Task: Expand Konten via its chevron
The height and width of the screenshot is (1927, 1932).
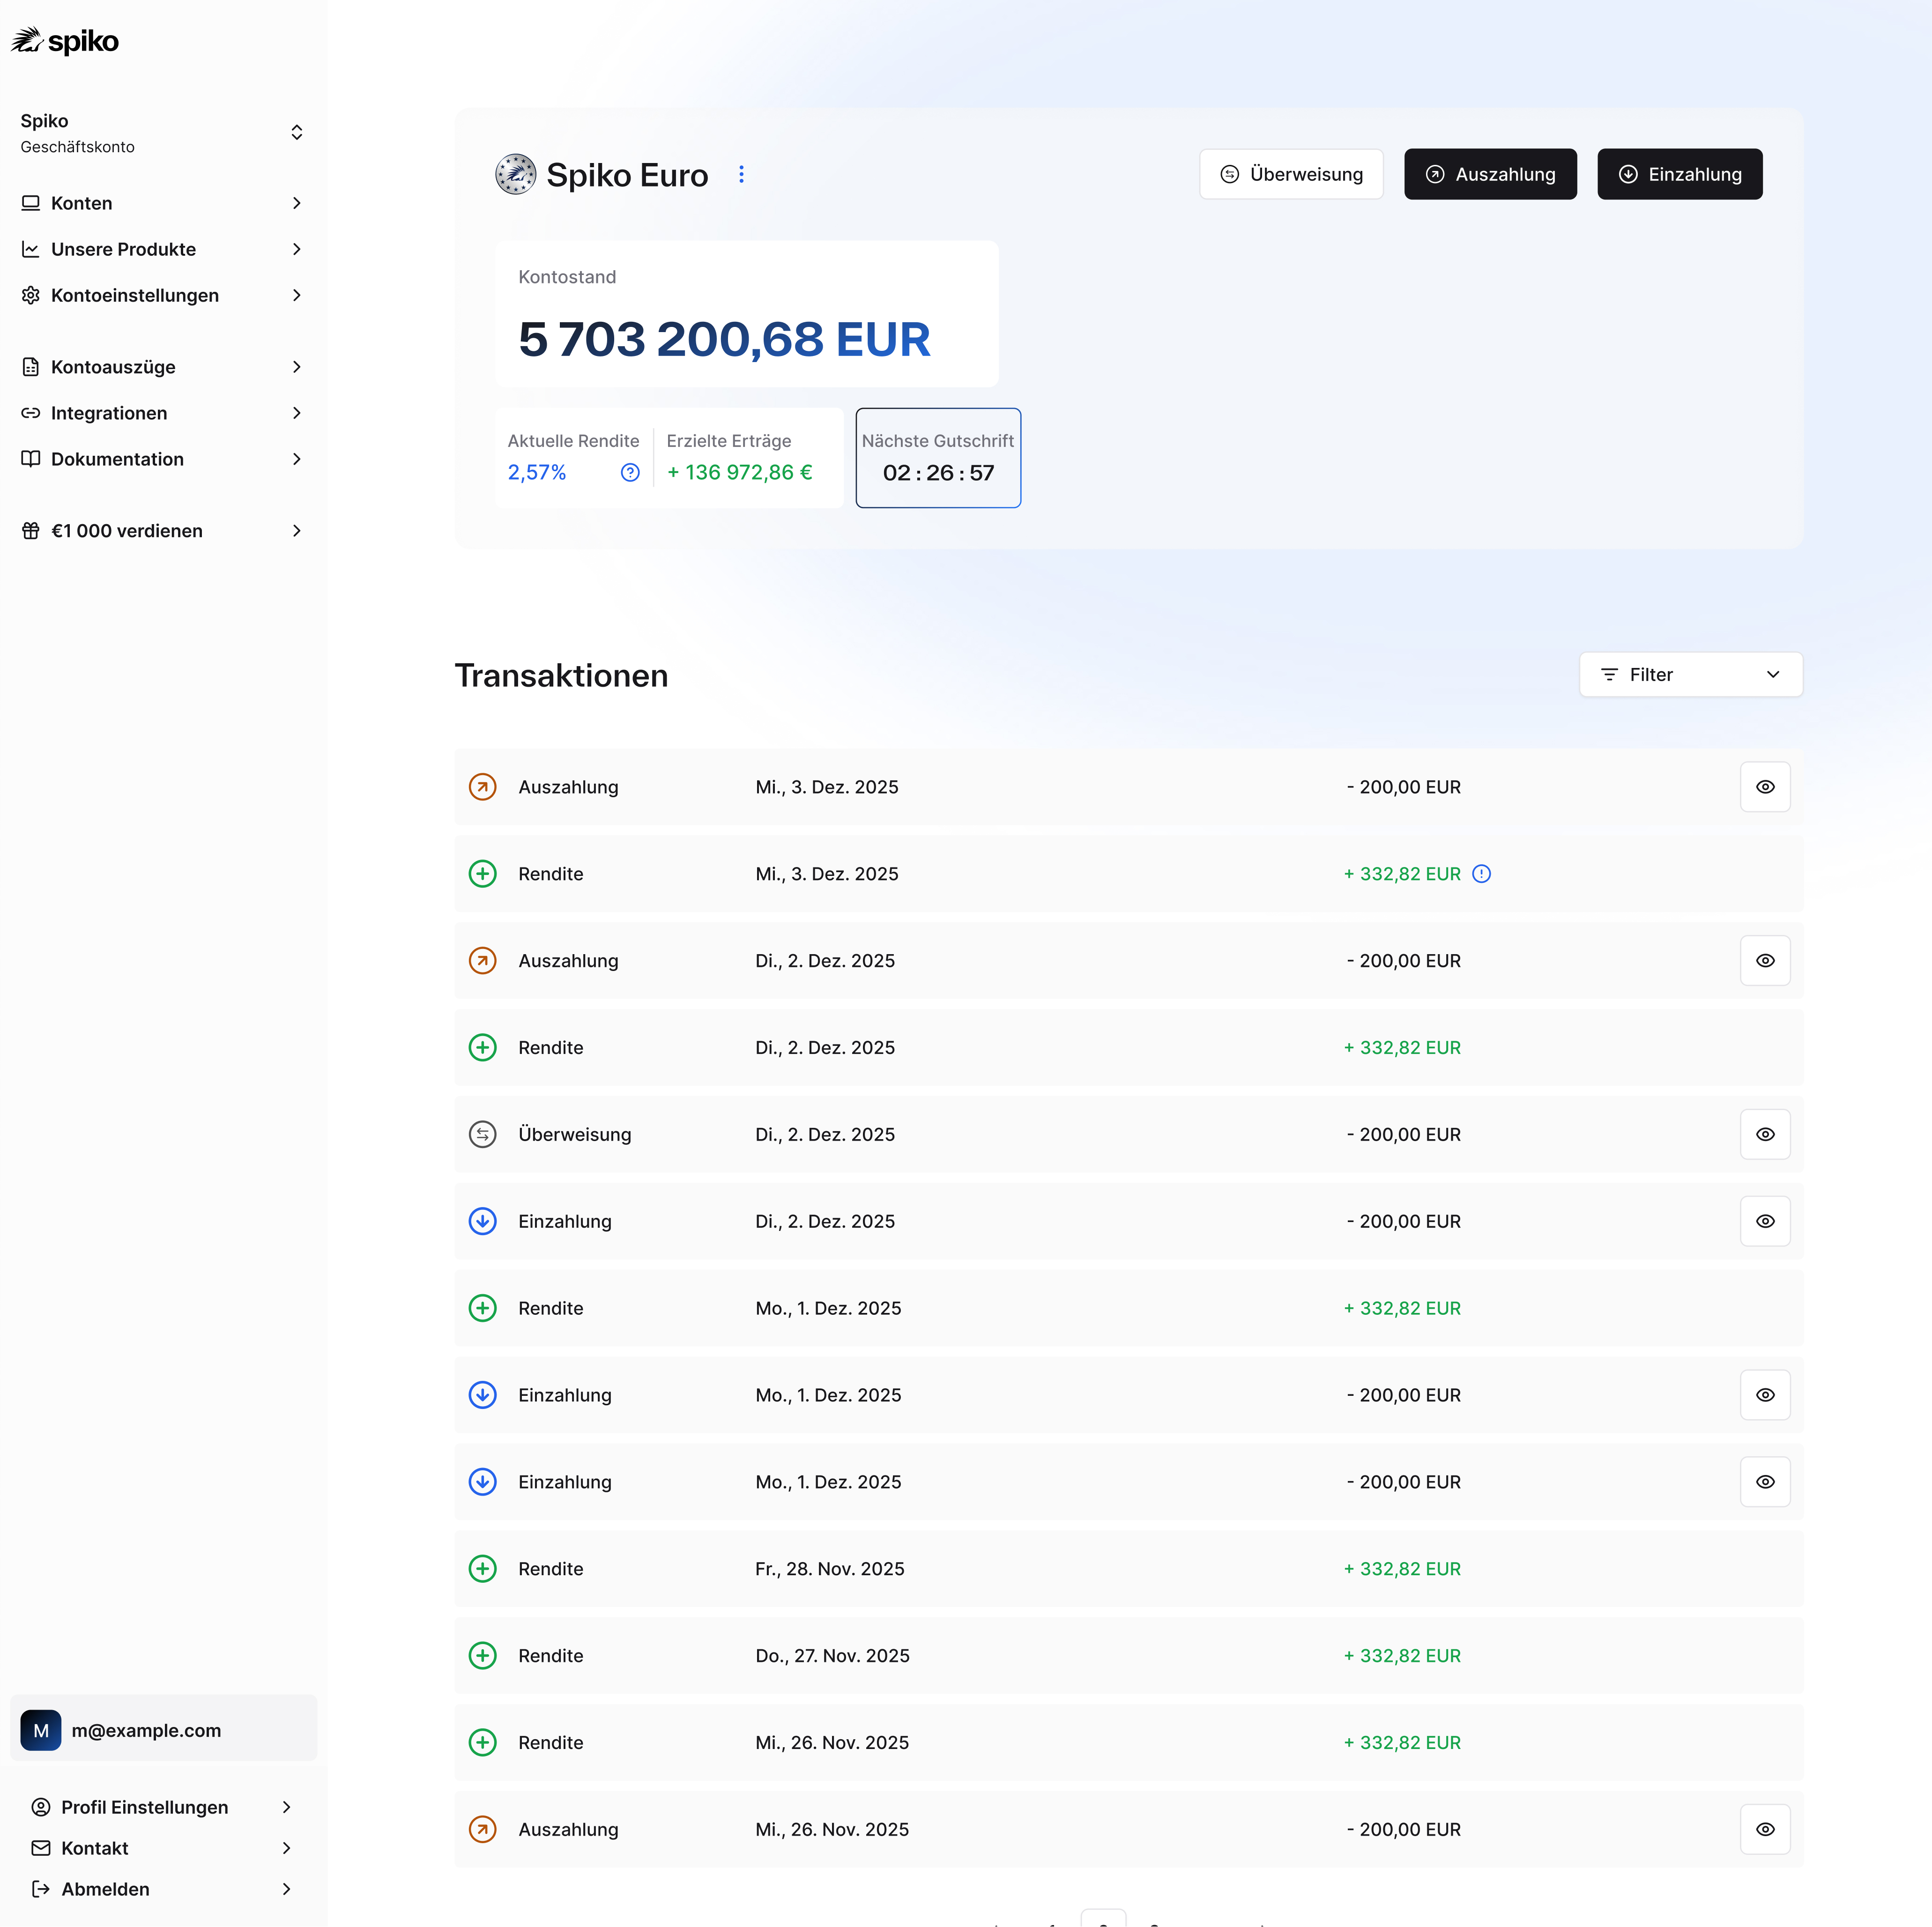Action: coord(297,203)
